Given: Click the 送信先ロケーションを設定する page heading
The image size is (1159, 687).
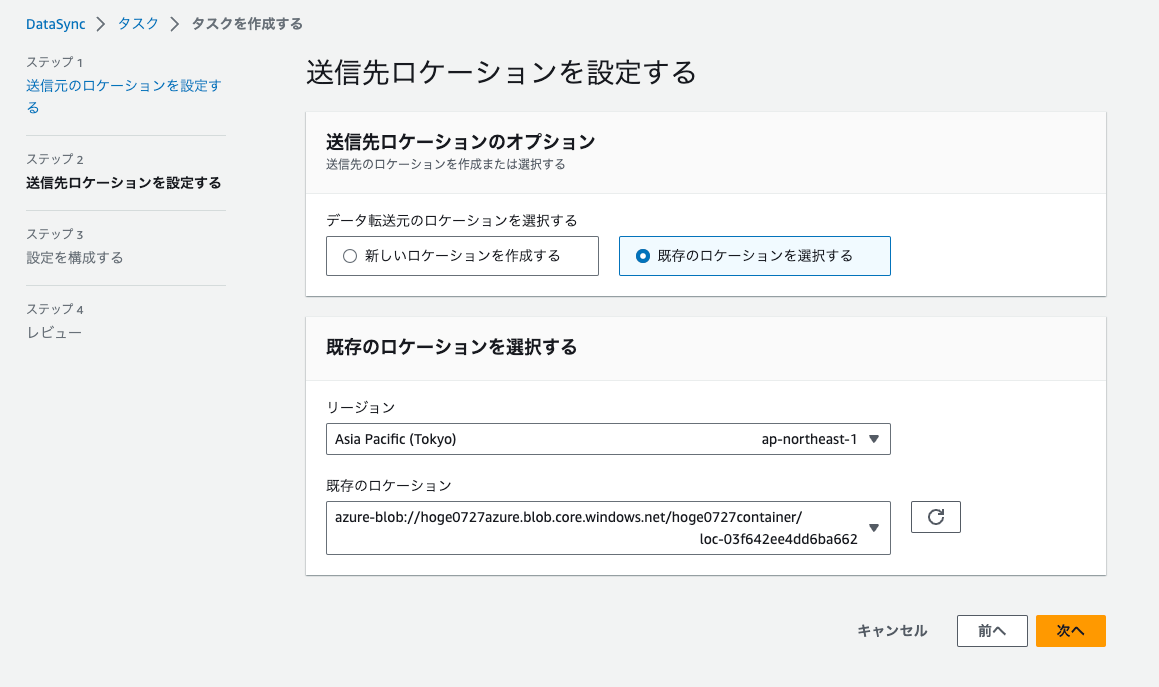Looking at the screenshot, I should (499, 73).
